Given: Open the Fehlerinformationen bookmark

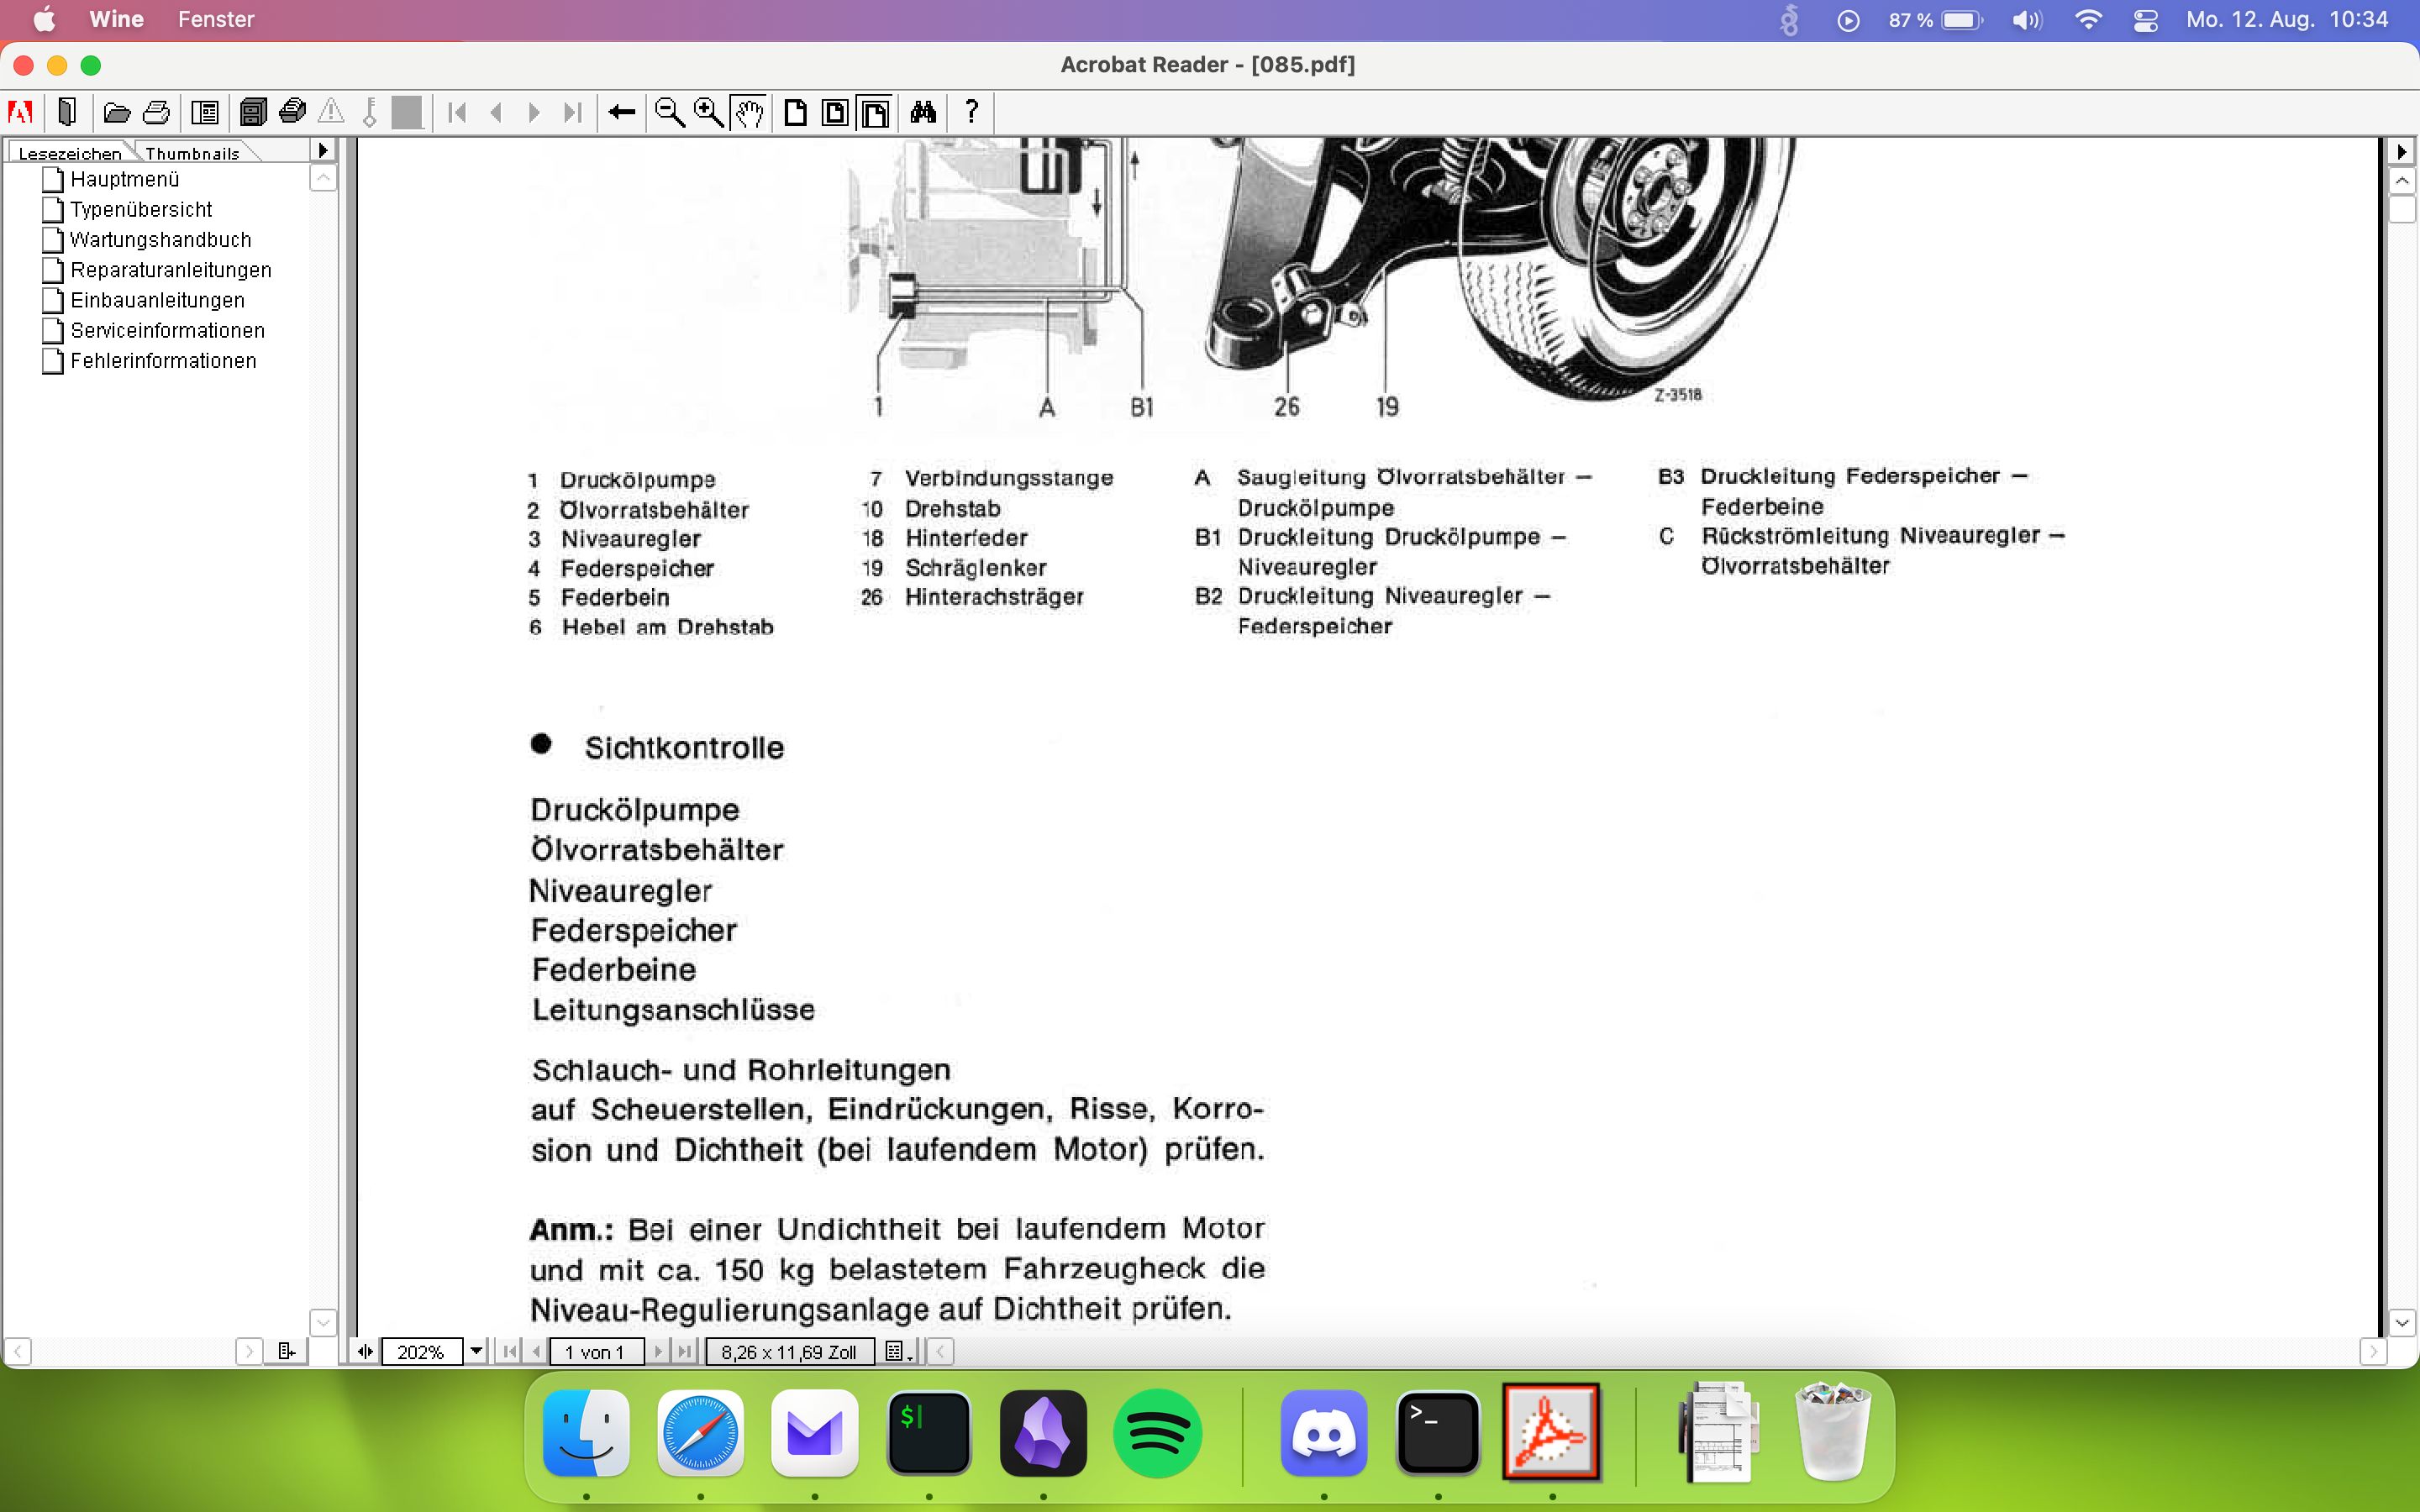Looking at the screenshot, I should click(x=163, y=361).
